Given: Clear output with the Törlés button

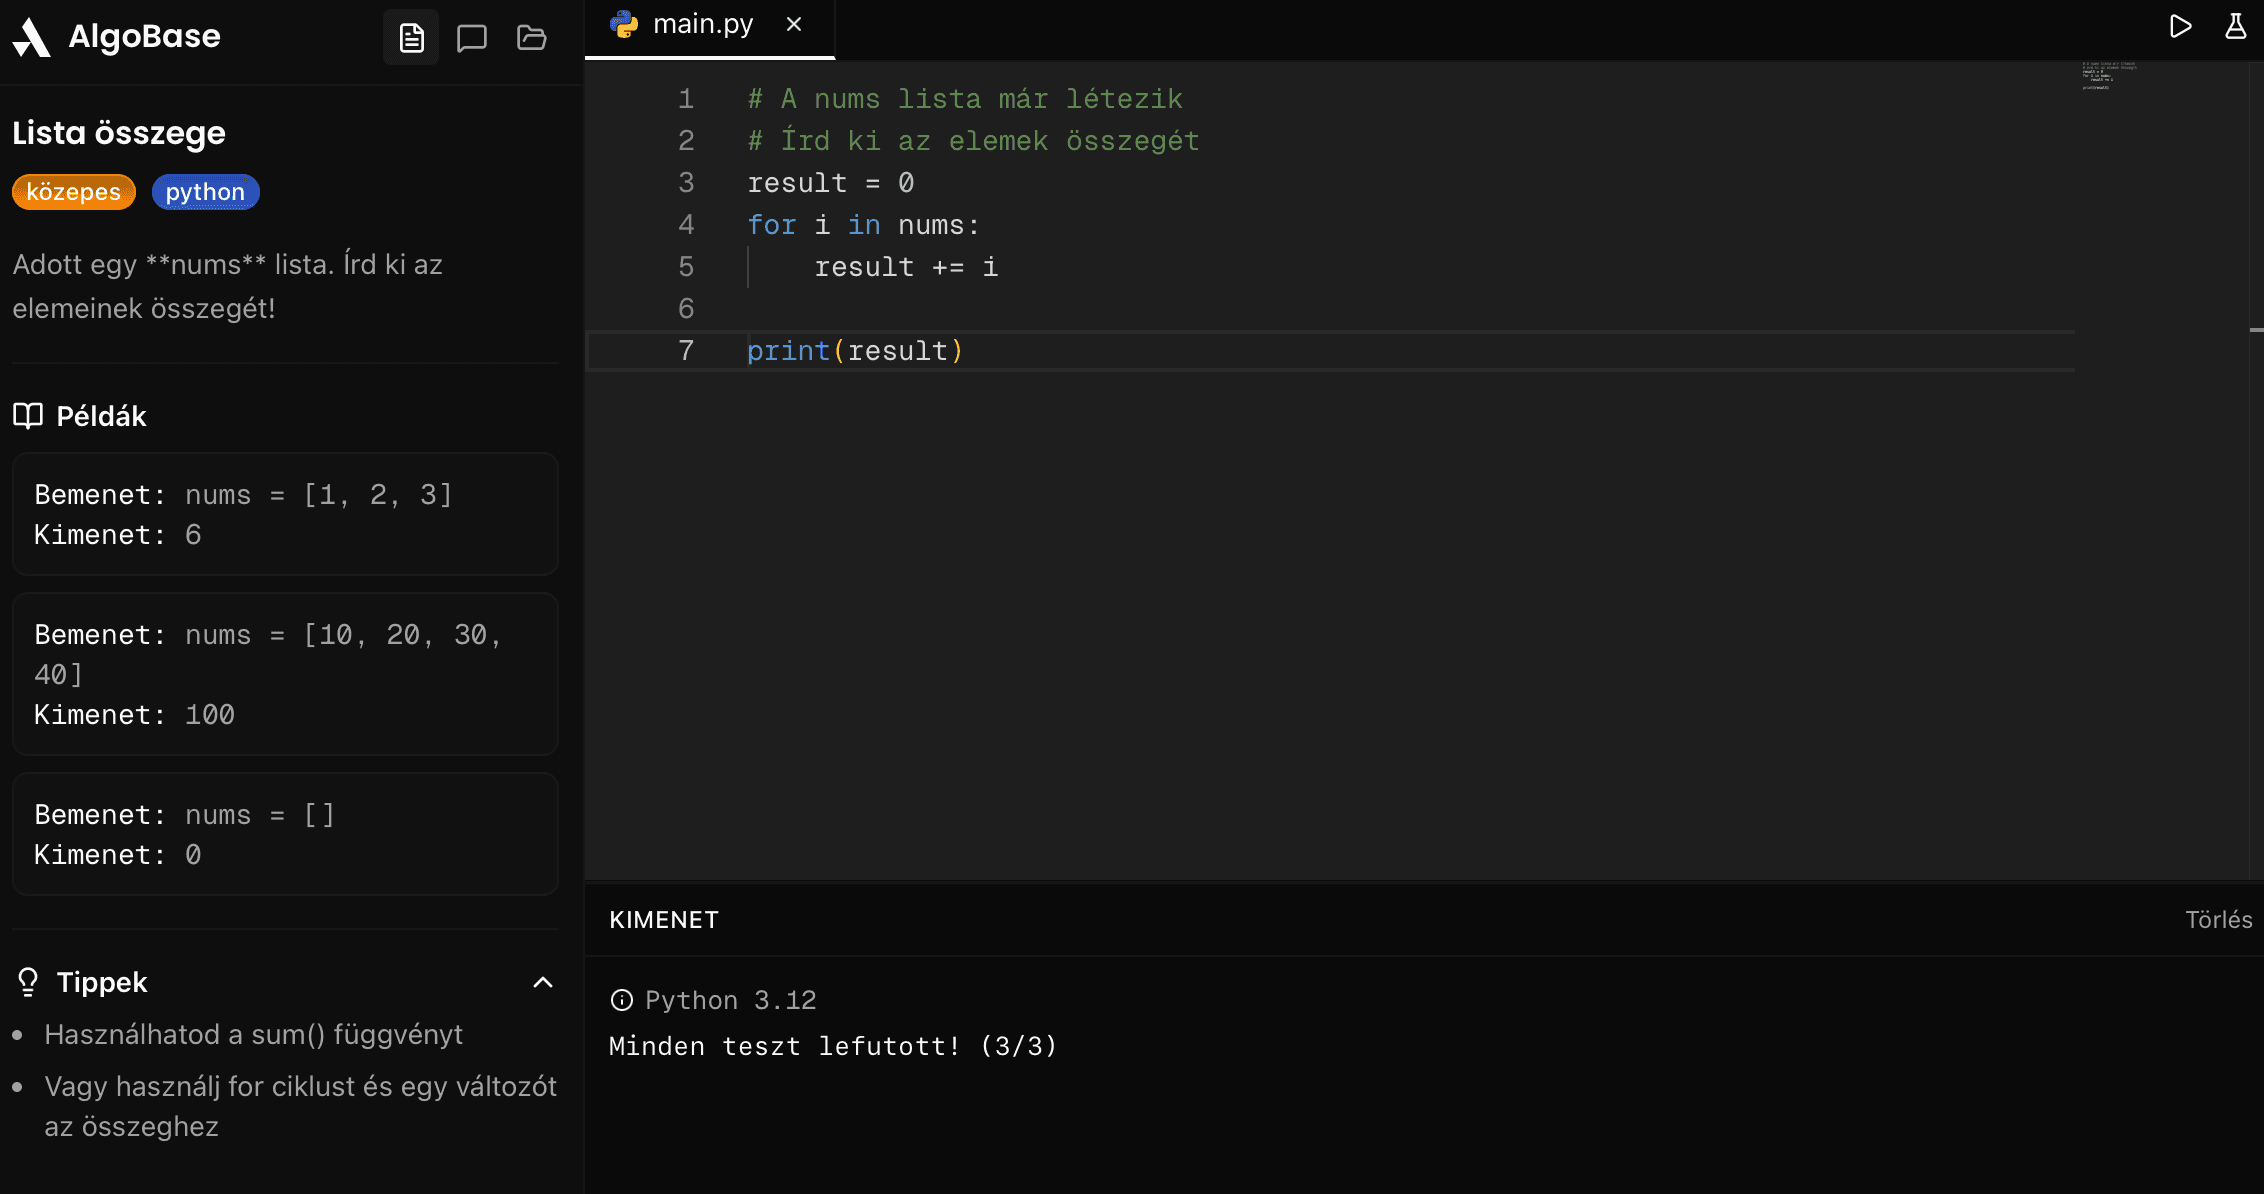Looking at the screenshot, I should pos(2220,919).
